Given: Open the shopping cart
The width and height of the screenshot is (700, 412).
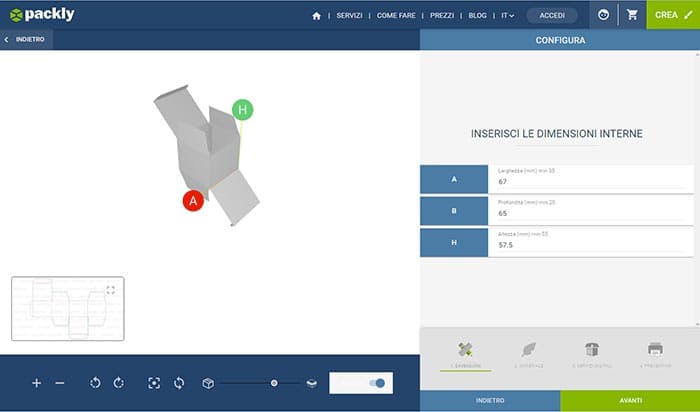Looking at the screenshot, I should tap(632, 15).
